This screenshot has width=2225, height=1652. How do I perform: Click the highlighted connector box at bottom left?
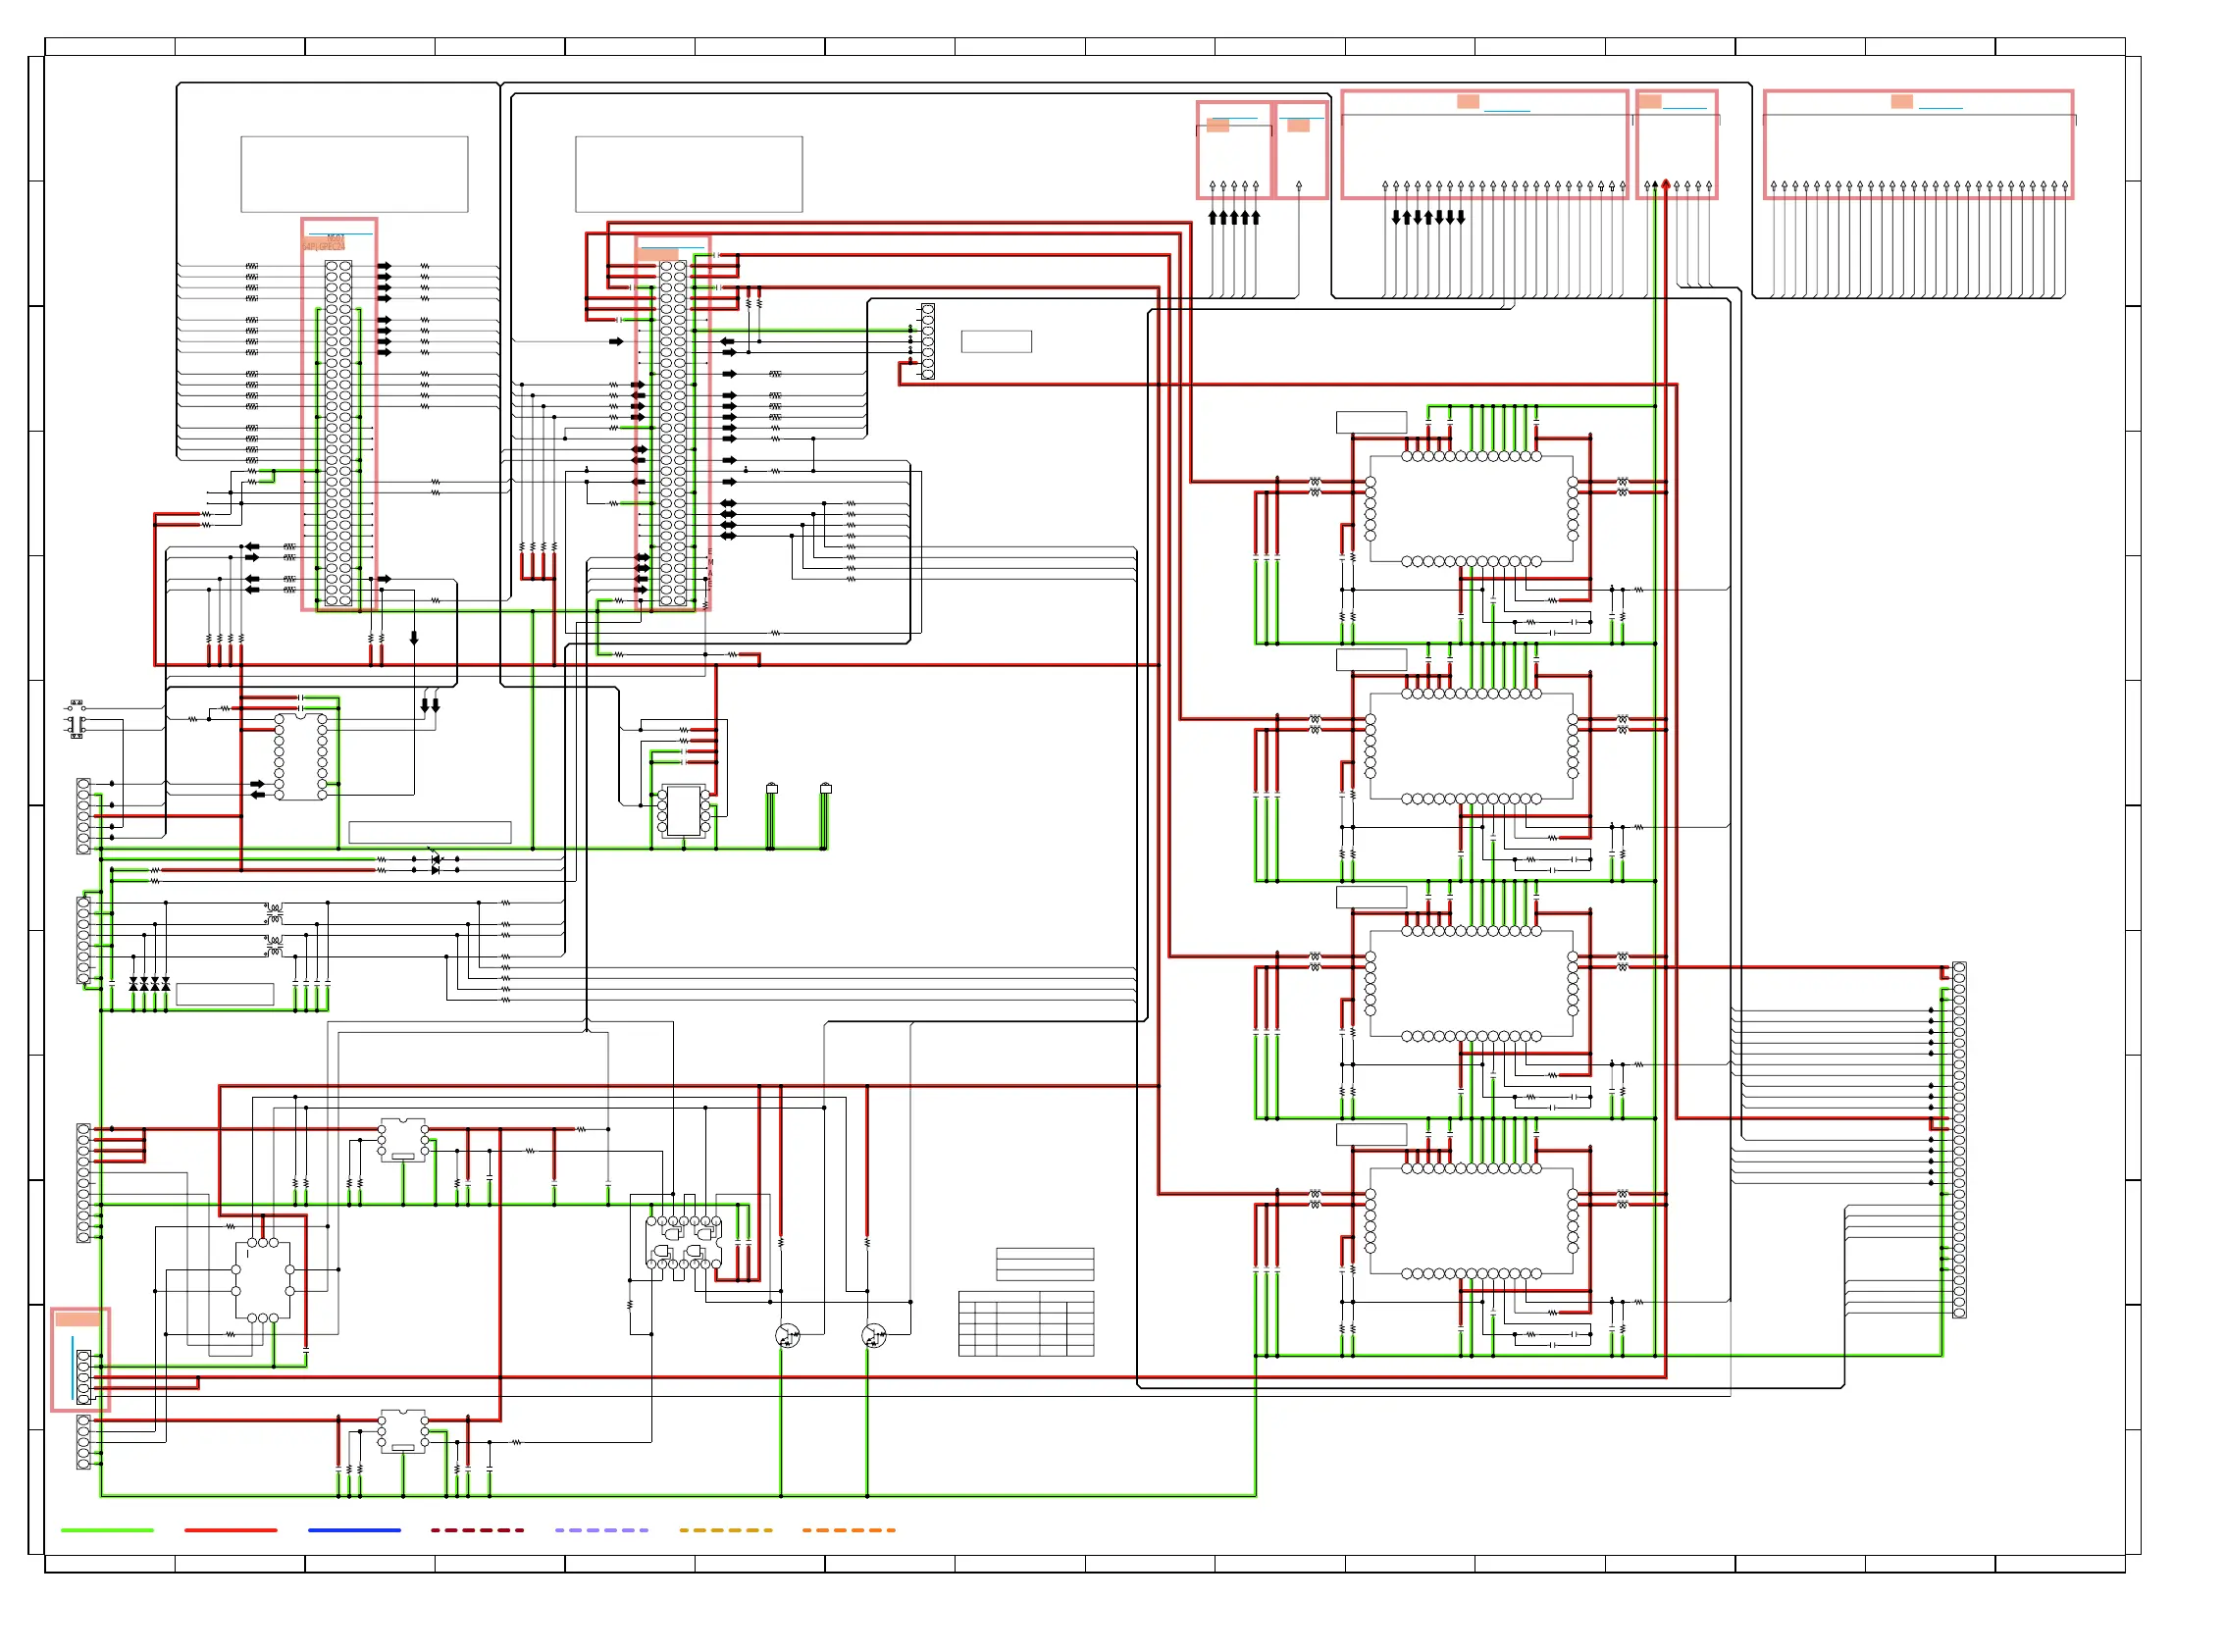pyautogui.click(x=80, y=1360)
